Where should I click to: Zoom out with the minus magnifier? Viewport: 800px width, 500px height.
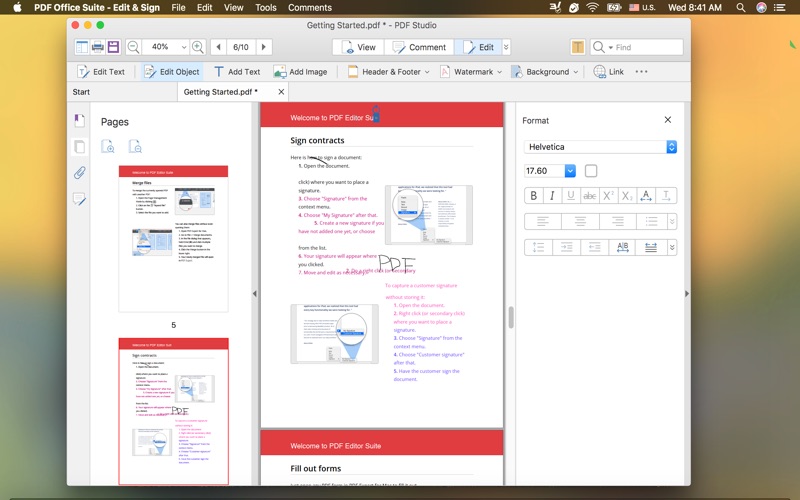[x=133, y=47]
